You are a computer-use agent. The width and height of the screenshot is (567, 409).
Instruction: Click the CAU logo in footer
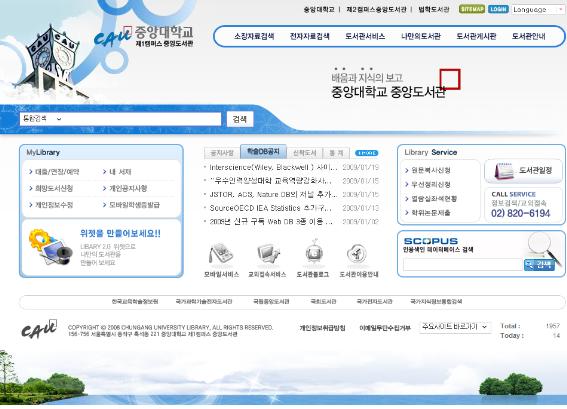click(39, 329)
